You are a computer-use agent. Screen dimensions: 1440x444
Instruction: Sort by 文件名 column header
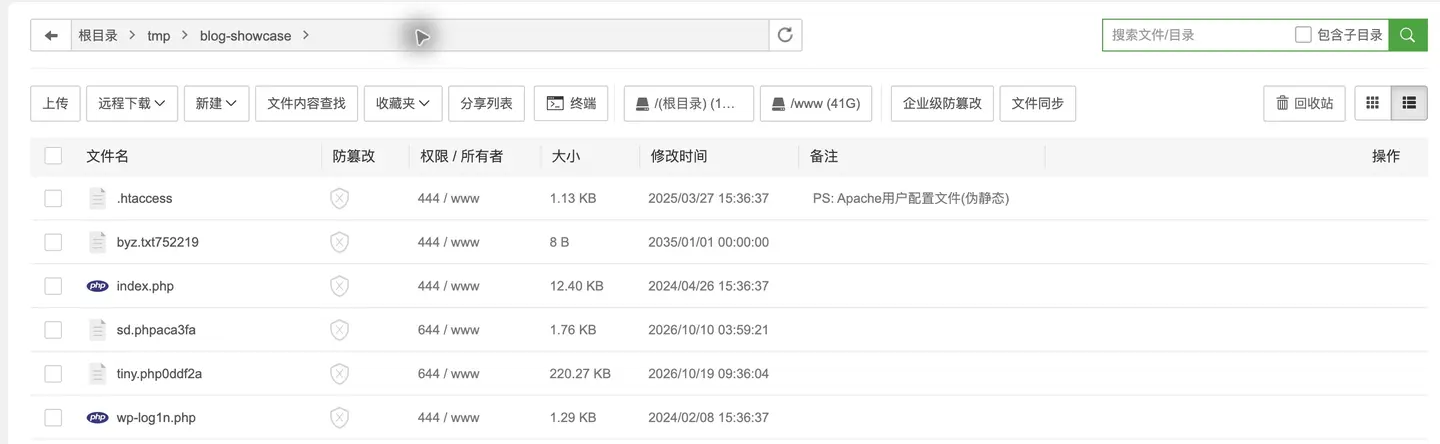108,156
